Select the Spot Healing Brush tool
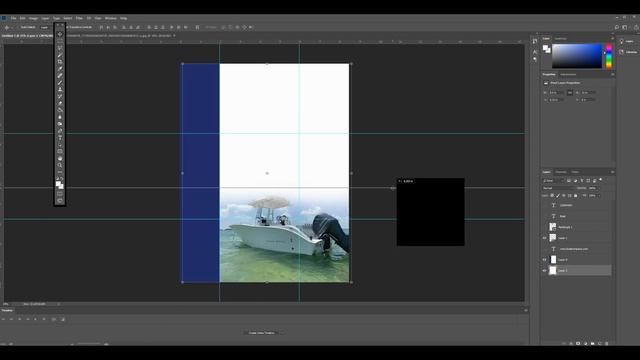 tap(60, 76)
